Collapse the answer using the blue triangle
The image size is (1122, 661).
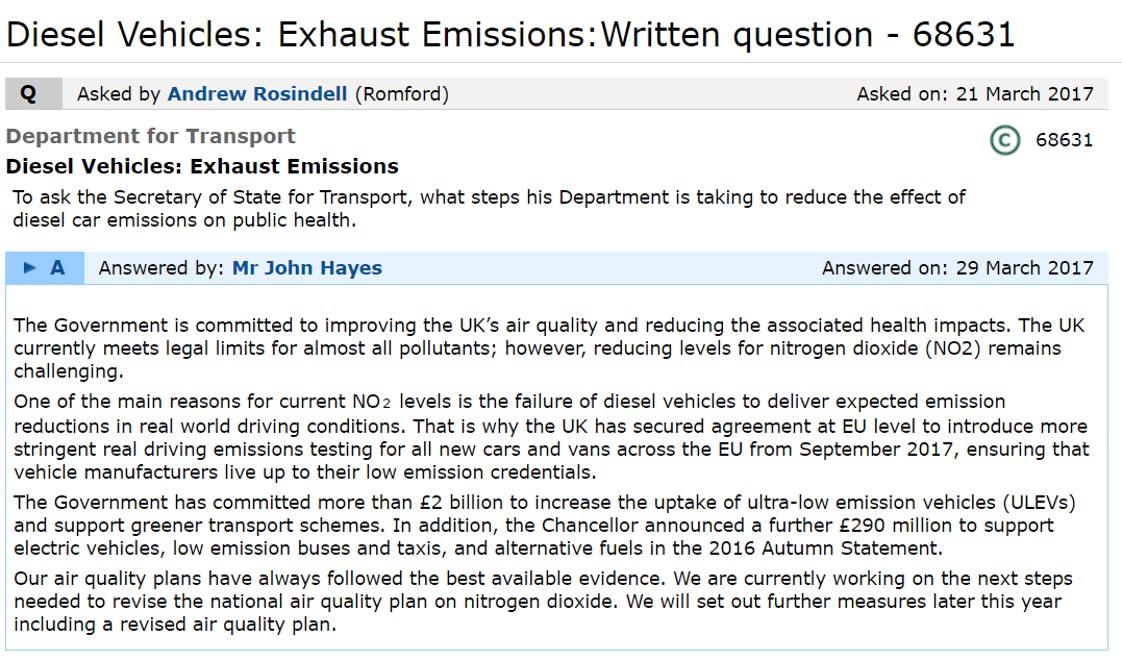coord(29,268)
